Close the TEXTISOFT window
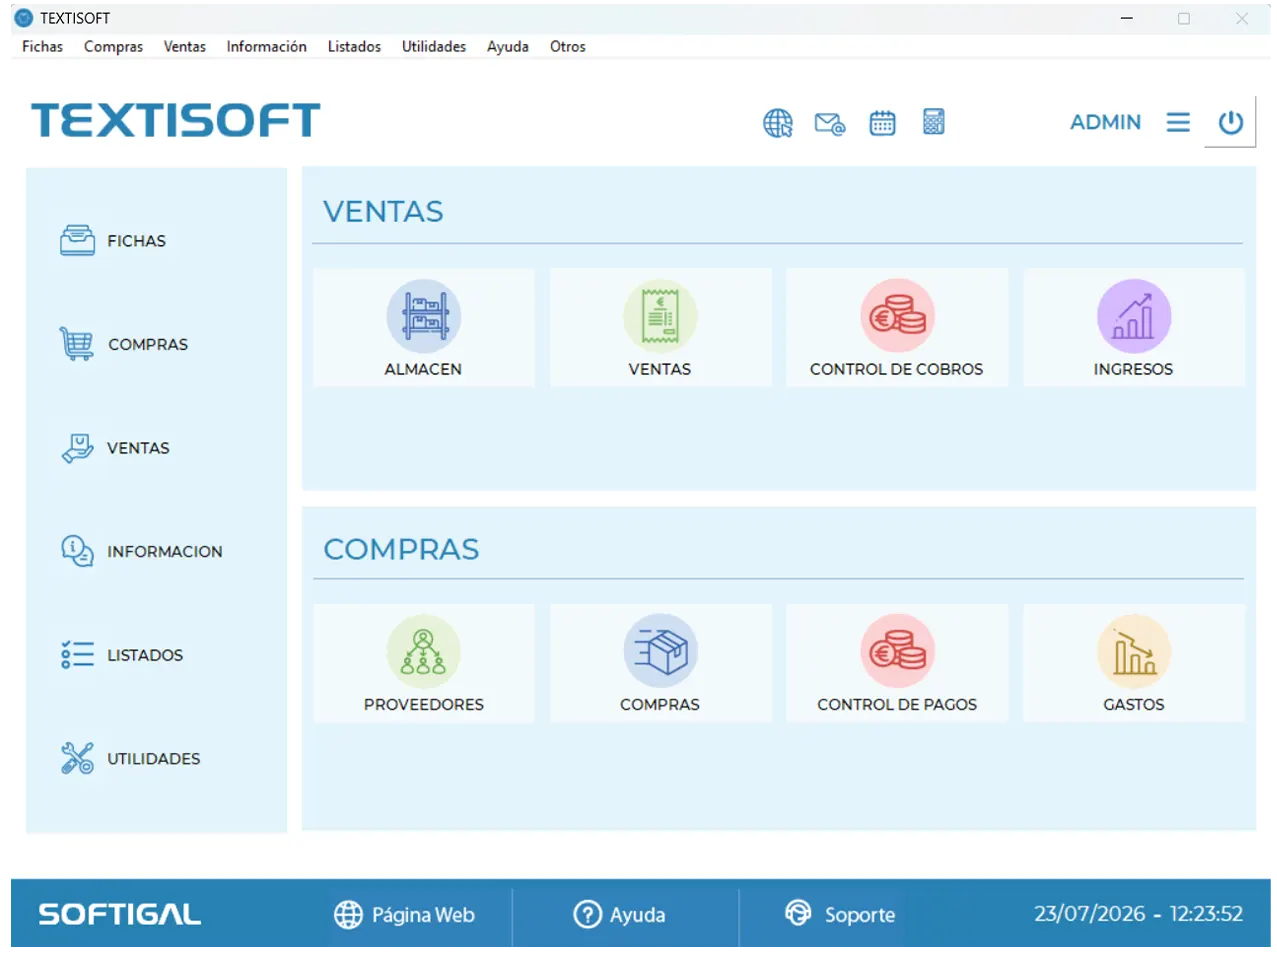The height and width of the screenshot is (957, 1277). click(x=1242, y=18)
